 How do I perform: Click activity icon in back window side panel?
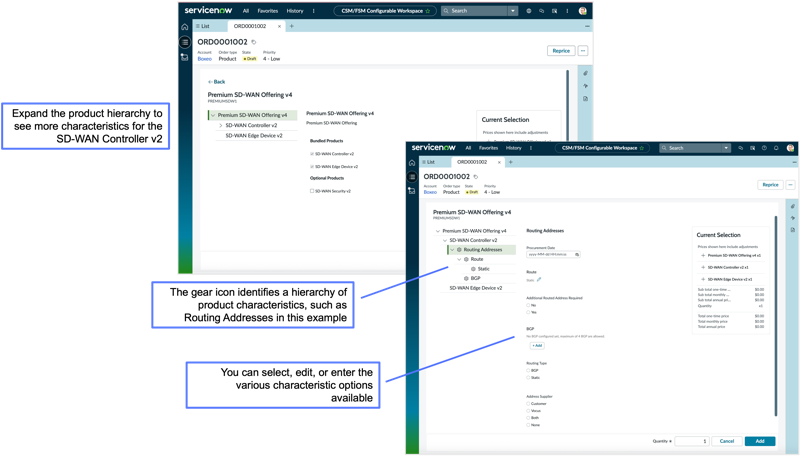tap(585, 86)
